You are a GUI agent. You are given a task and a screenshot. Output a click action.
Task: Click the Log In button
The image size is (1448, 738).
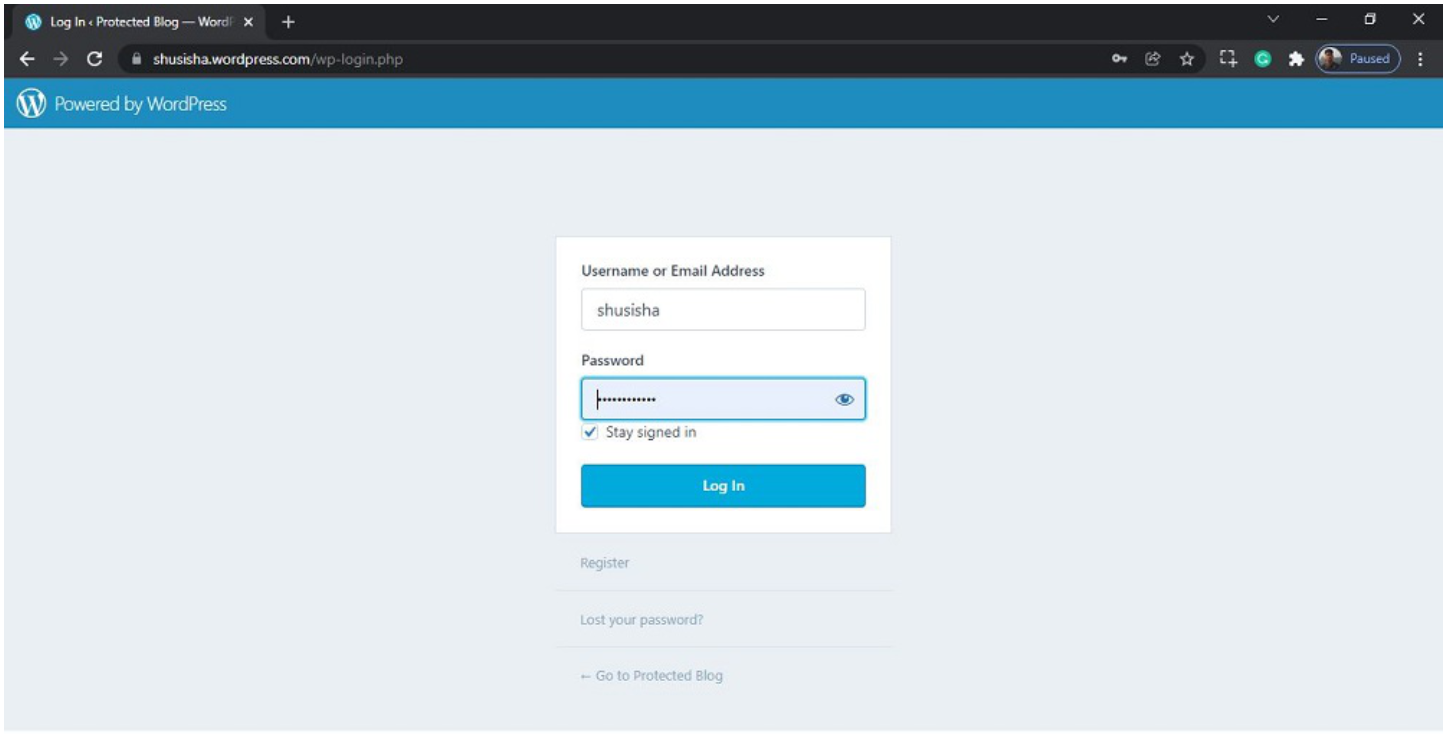[x=723, y=486]
